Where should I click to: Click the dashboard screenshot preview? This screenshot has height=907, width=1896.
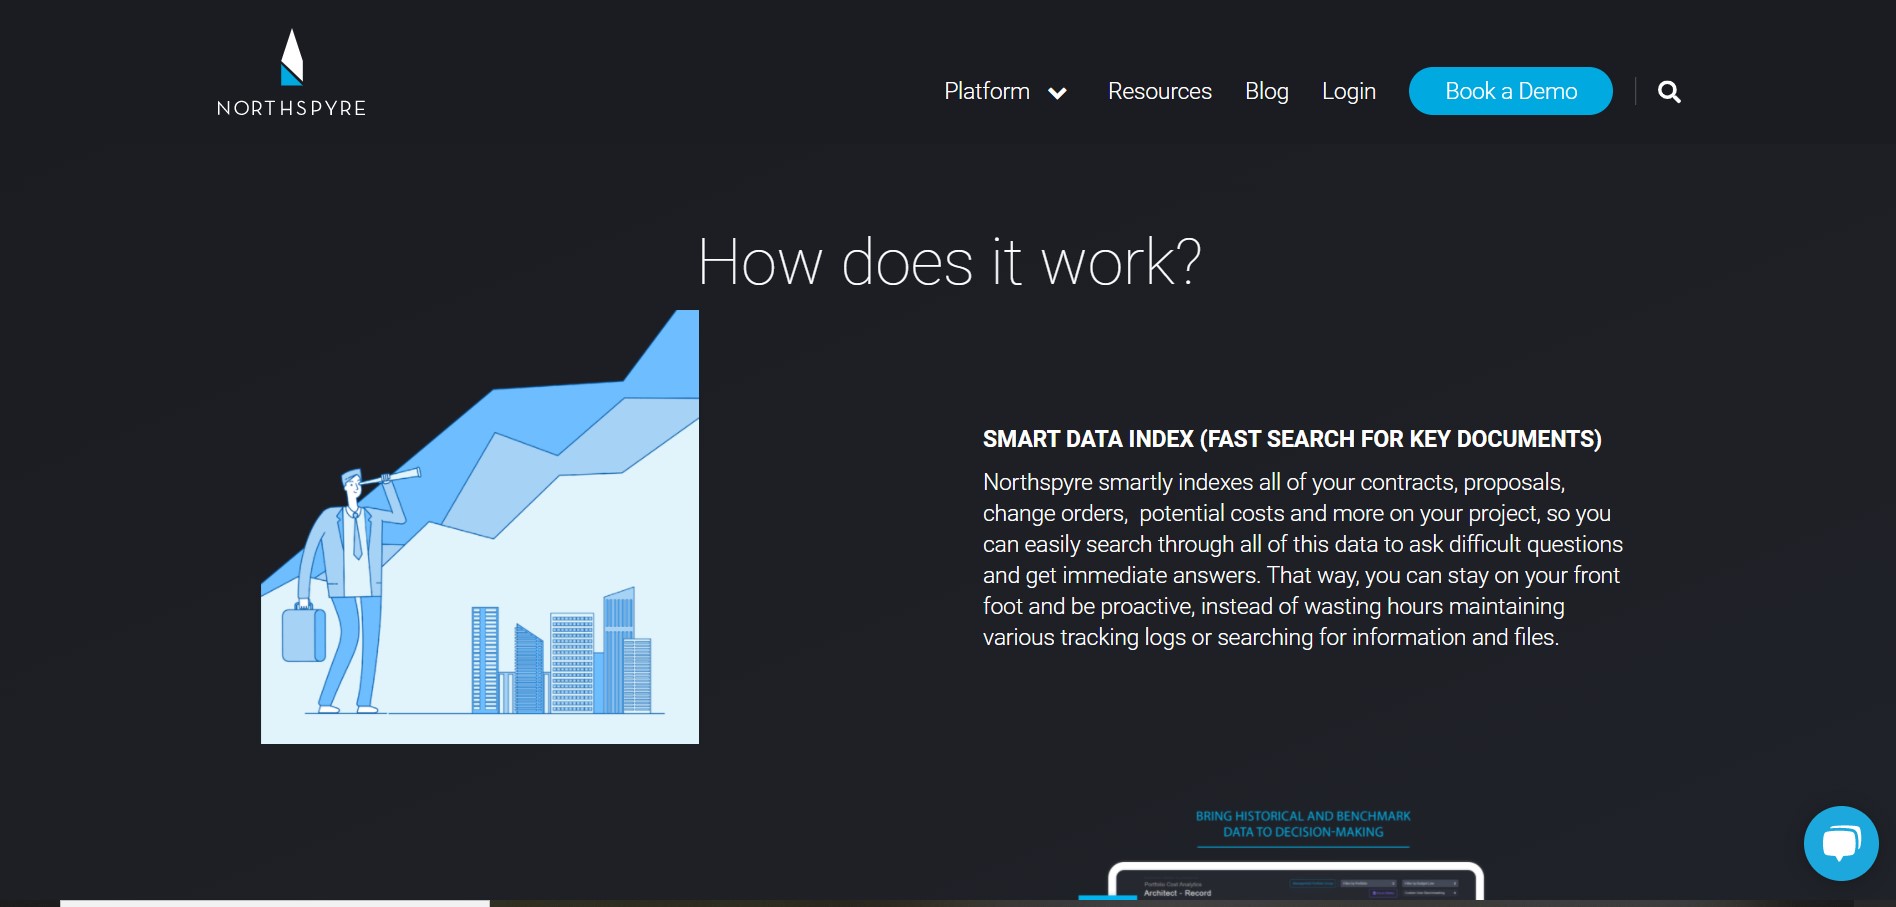pos(1296,882)
